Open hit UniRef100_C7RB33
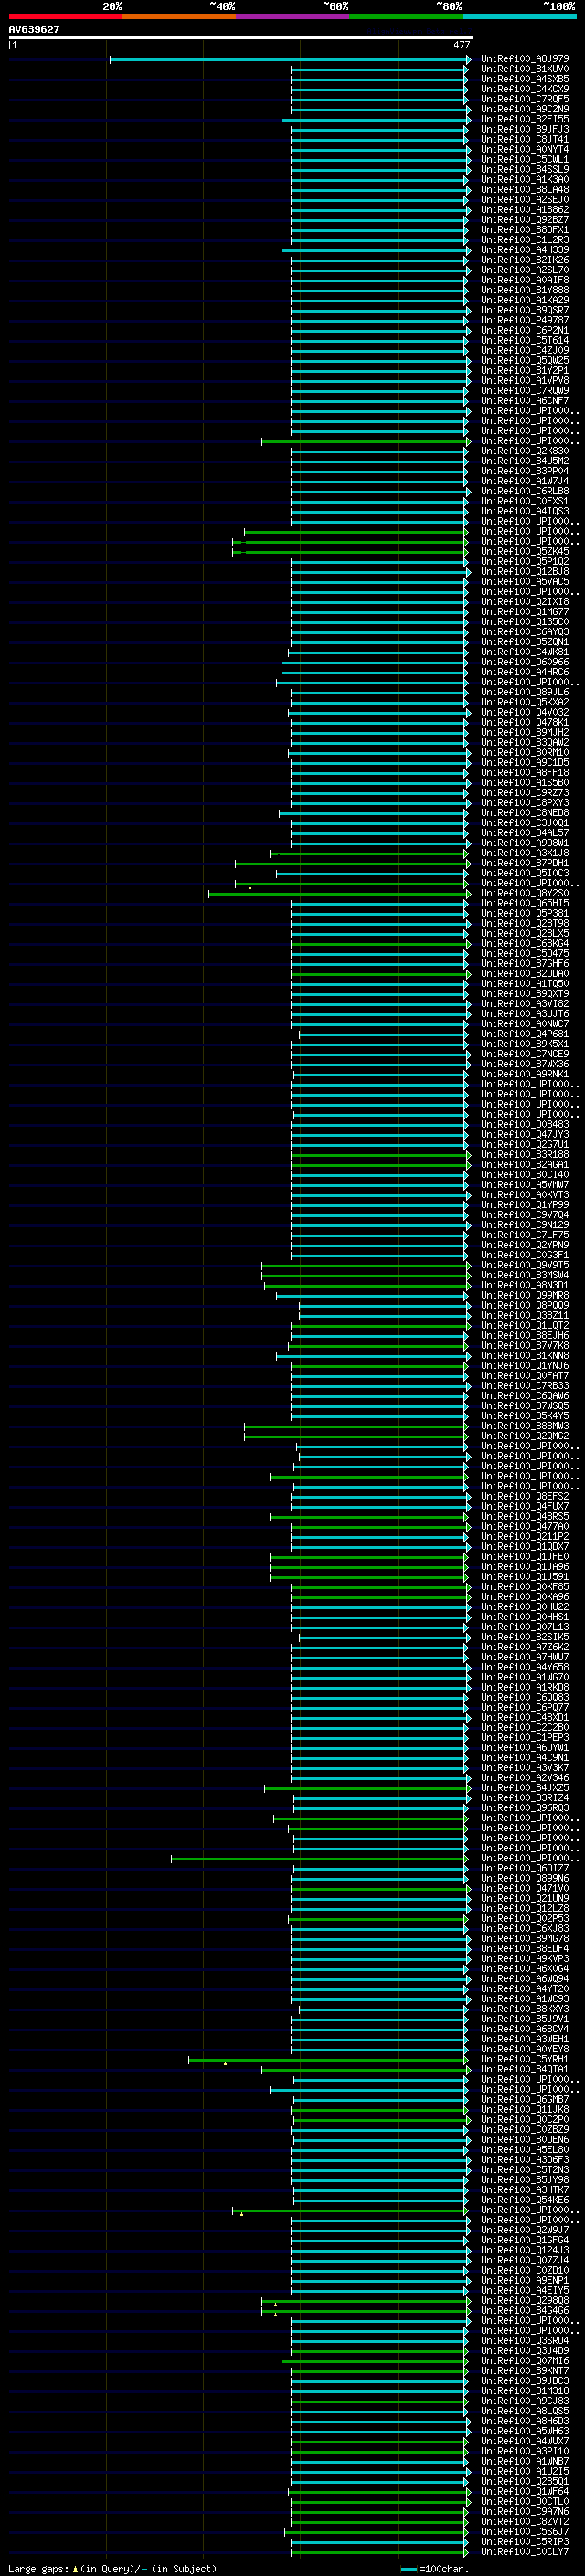The height and width of the screenshot is (2576, 585). (525, 1386)
